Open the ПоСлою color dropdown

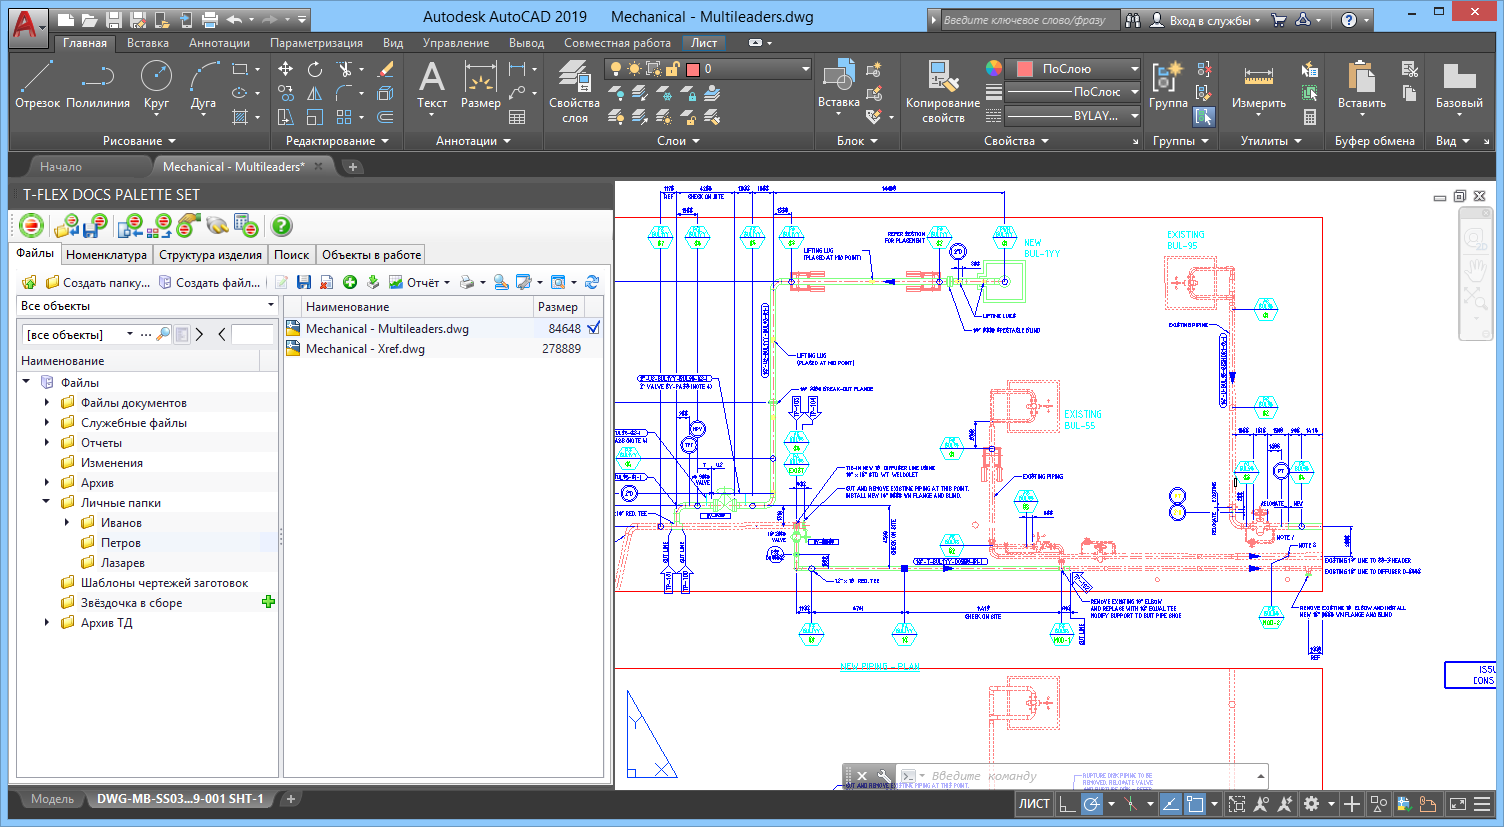pyautogui.click(x=1074, y=69)
